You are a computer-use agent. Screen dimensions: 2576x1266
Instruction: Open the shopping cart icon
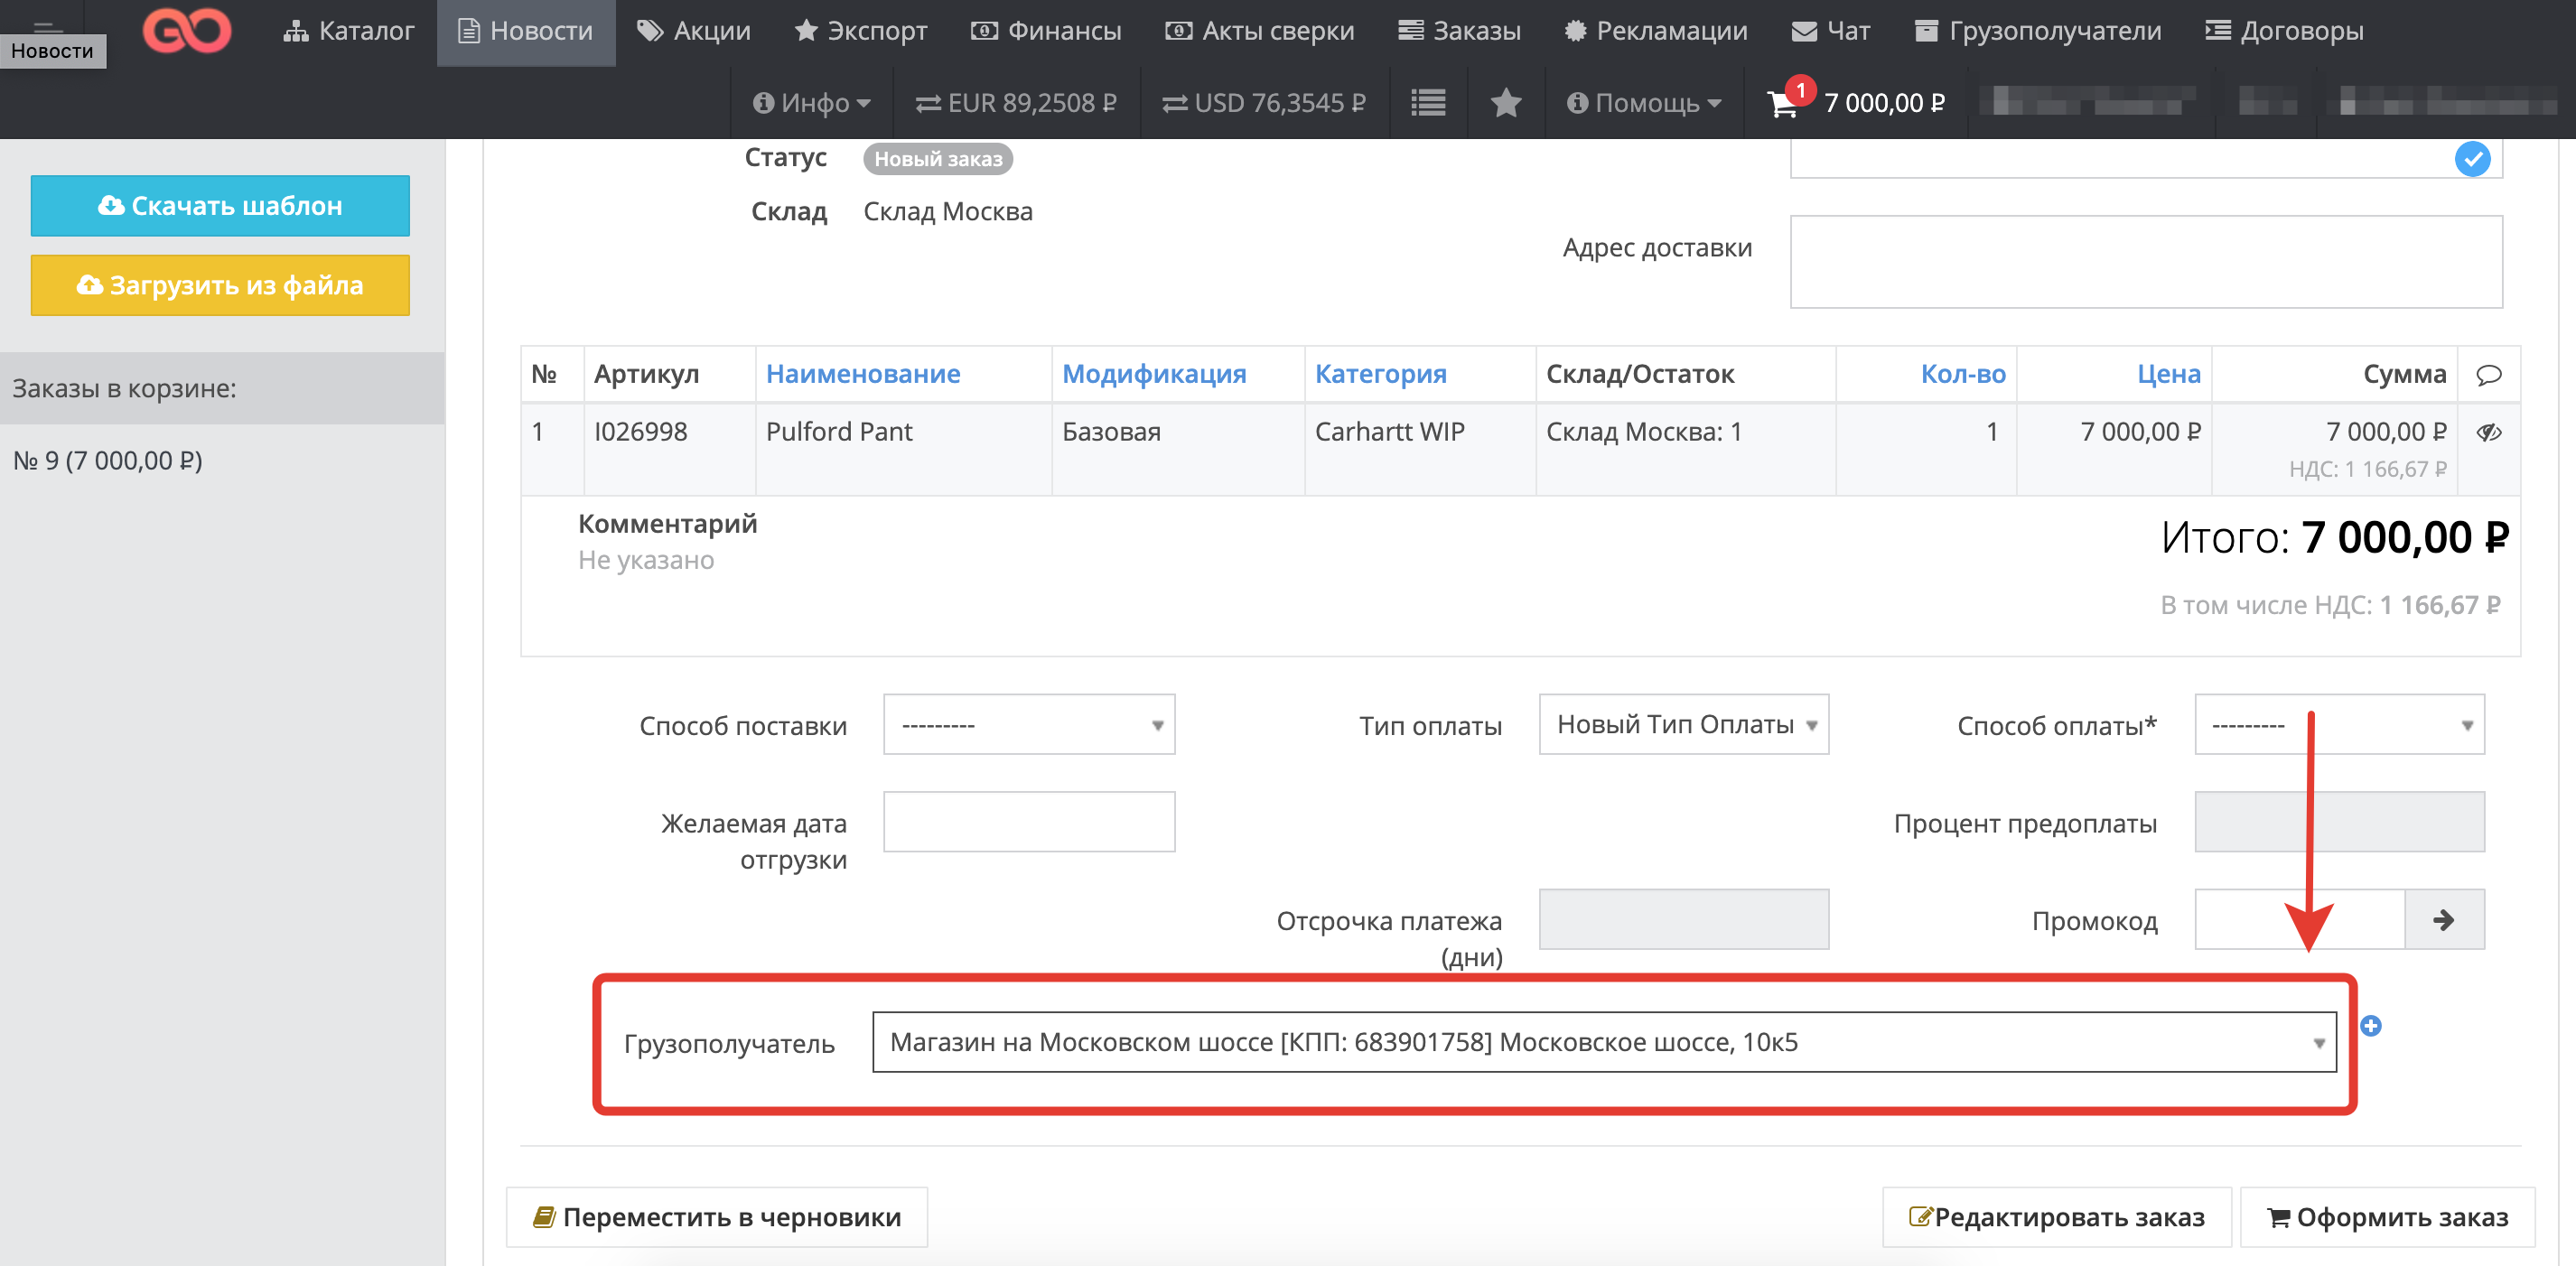(x=1782, y=103)
